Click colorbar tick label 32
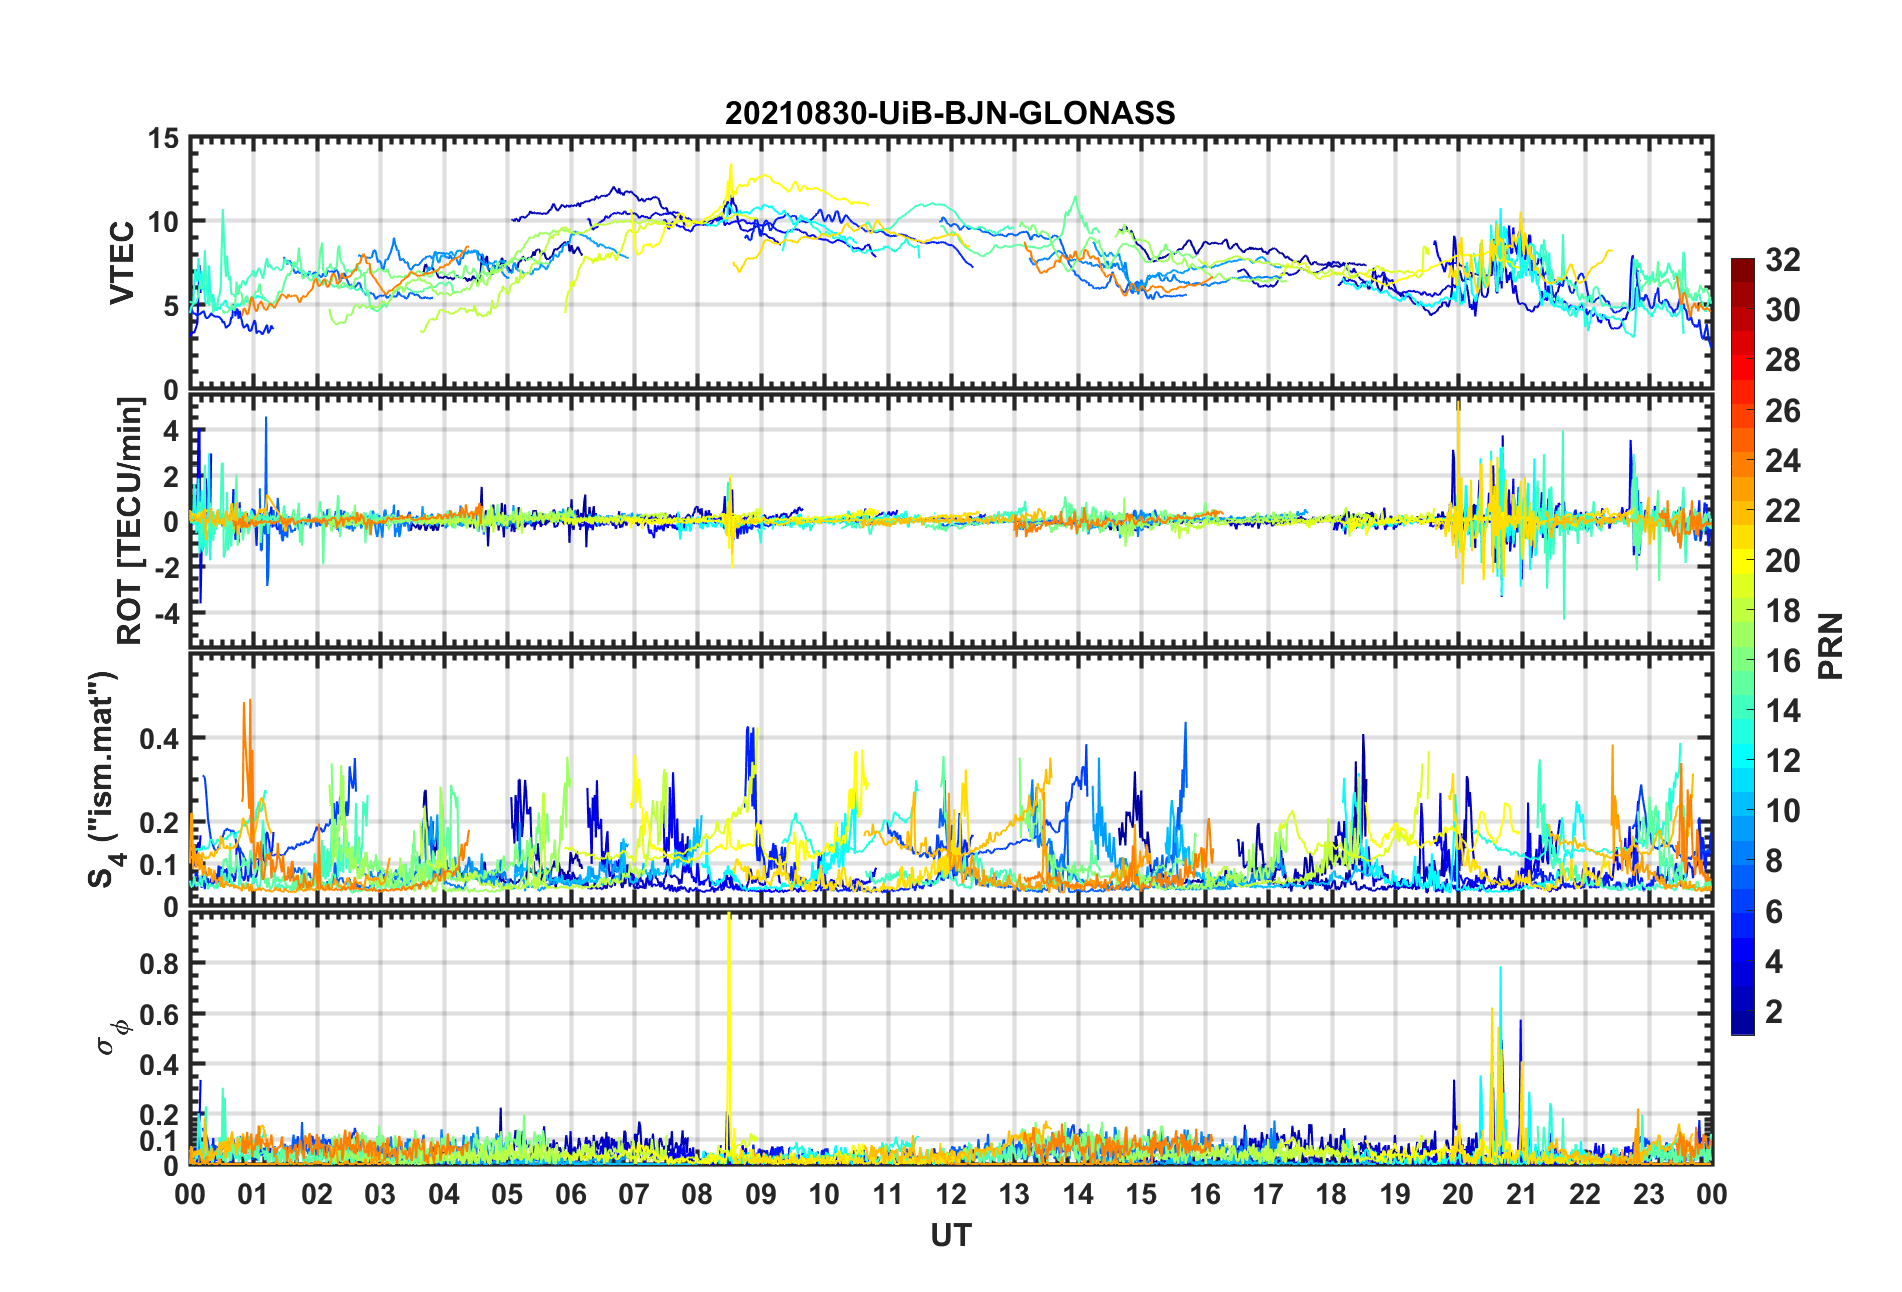1902x1292 pixels. pos(1783,260)
